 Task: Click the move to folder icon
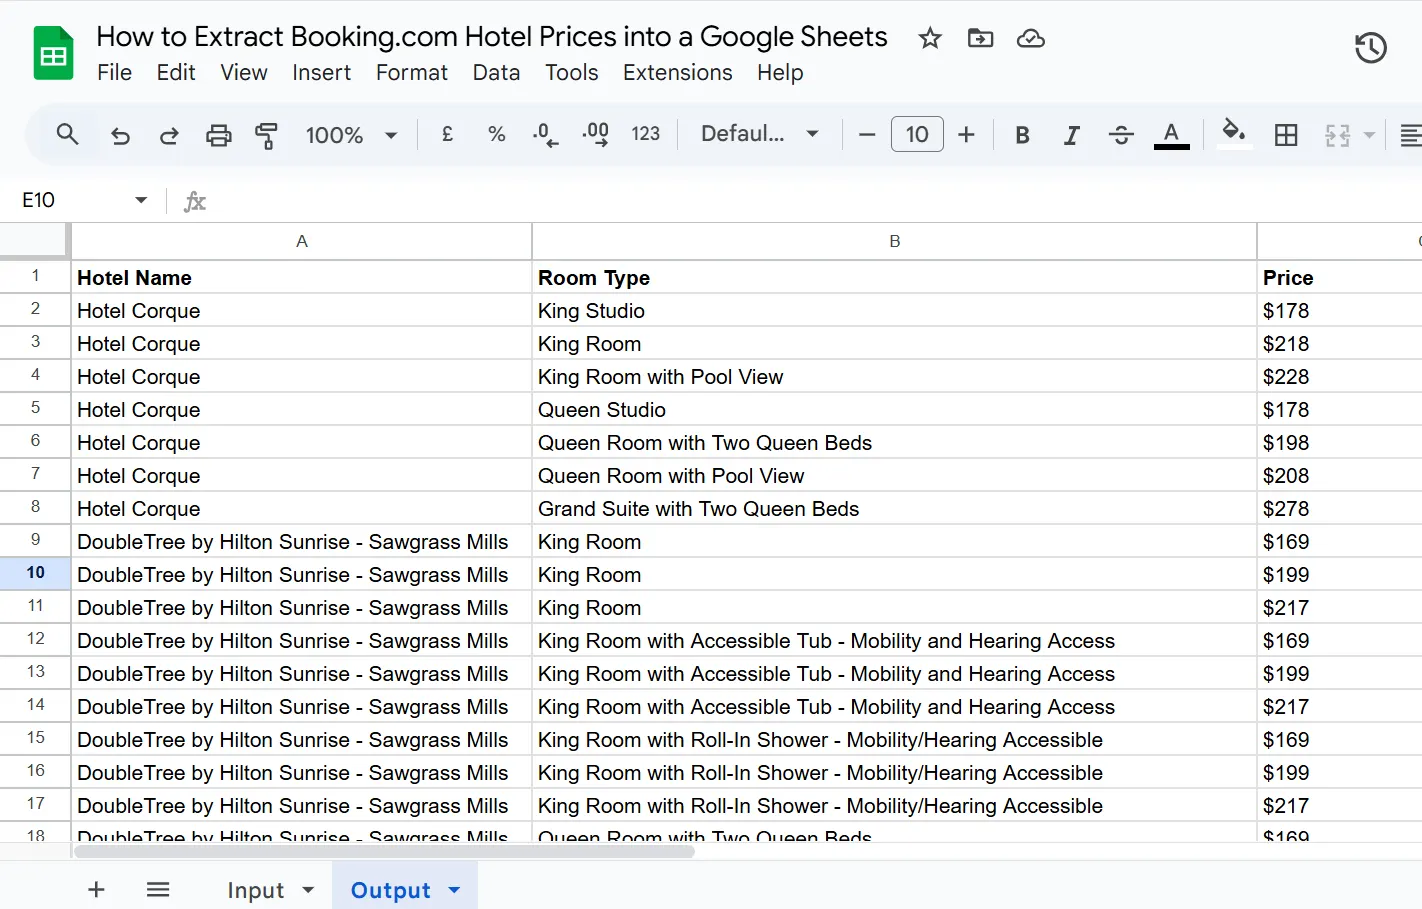(x=980, y=38)
